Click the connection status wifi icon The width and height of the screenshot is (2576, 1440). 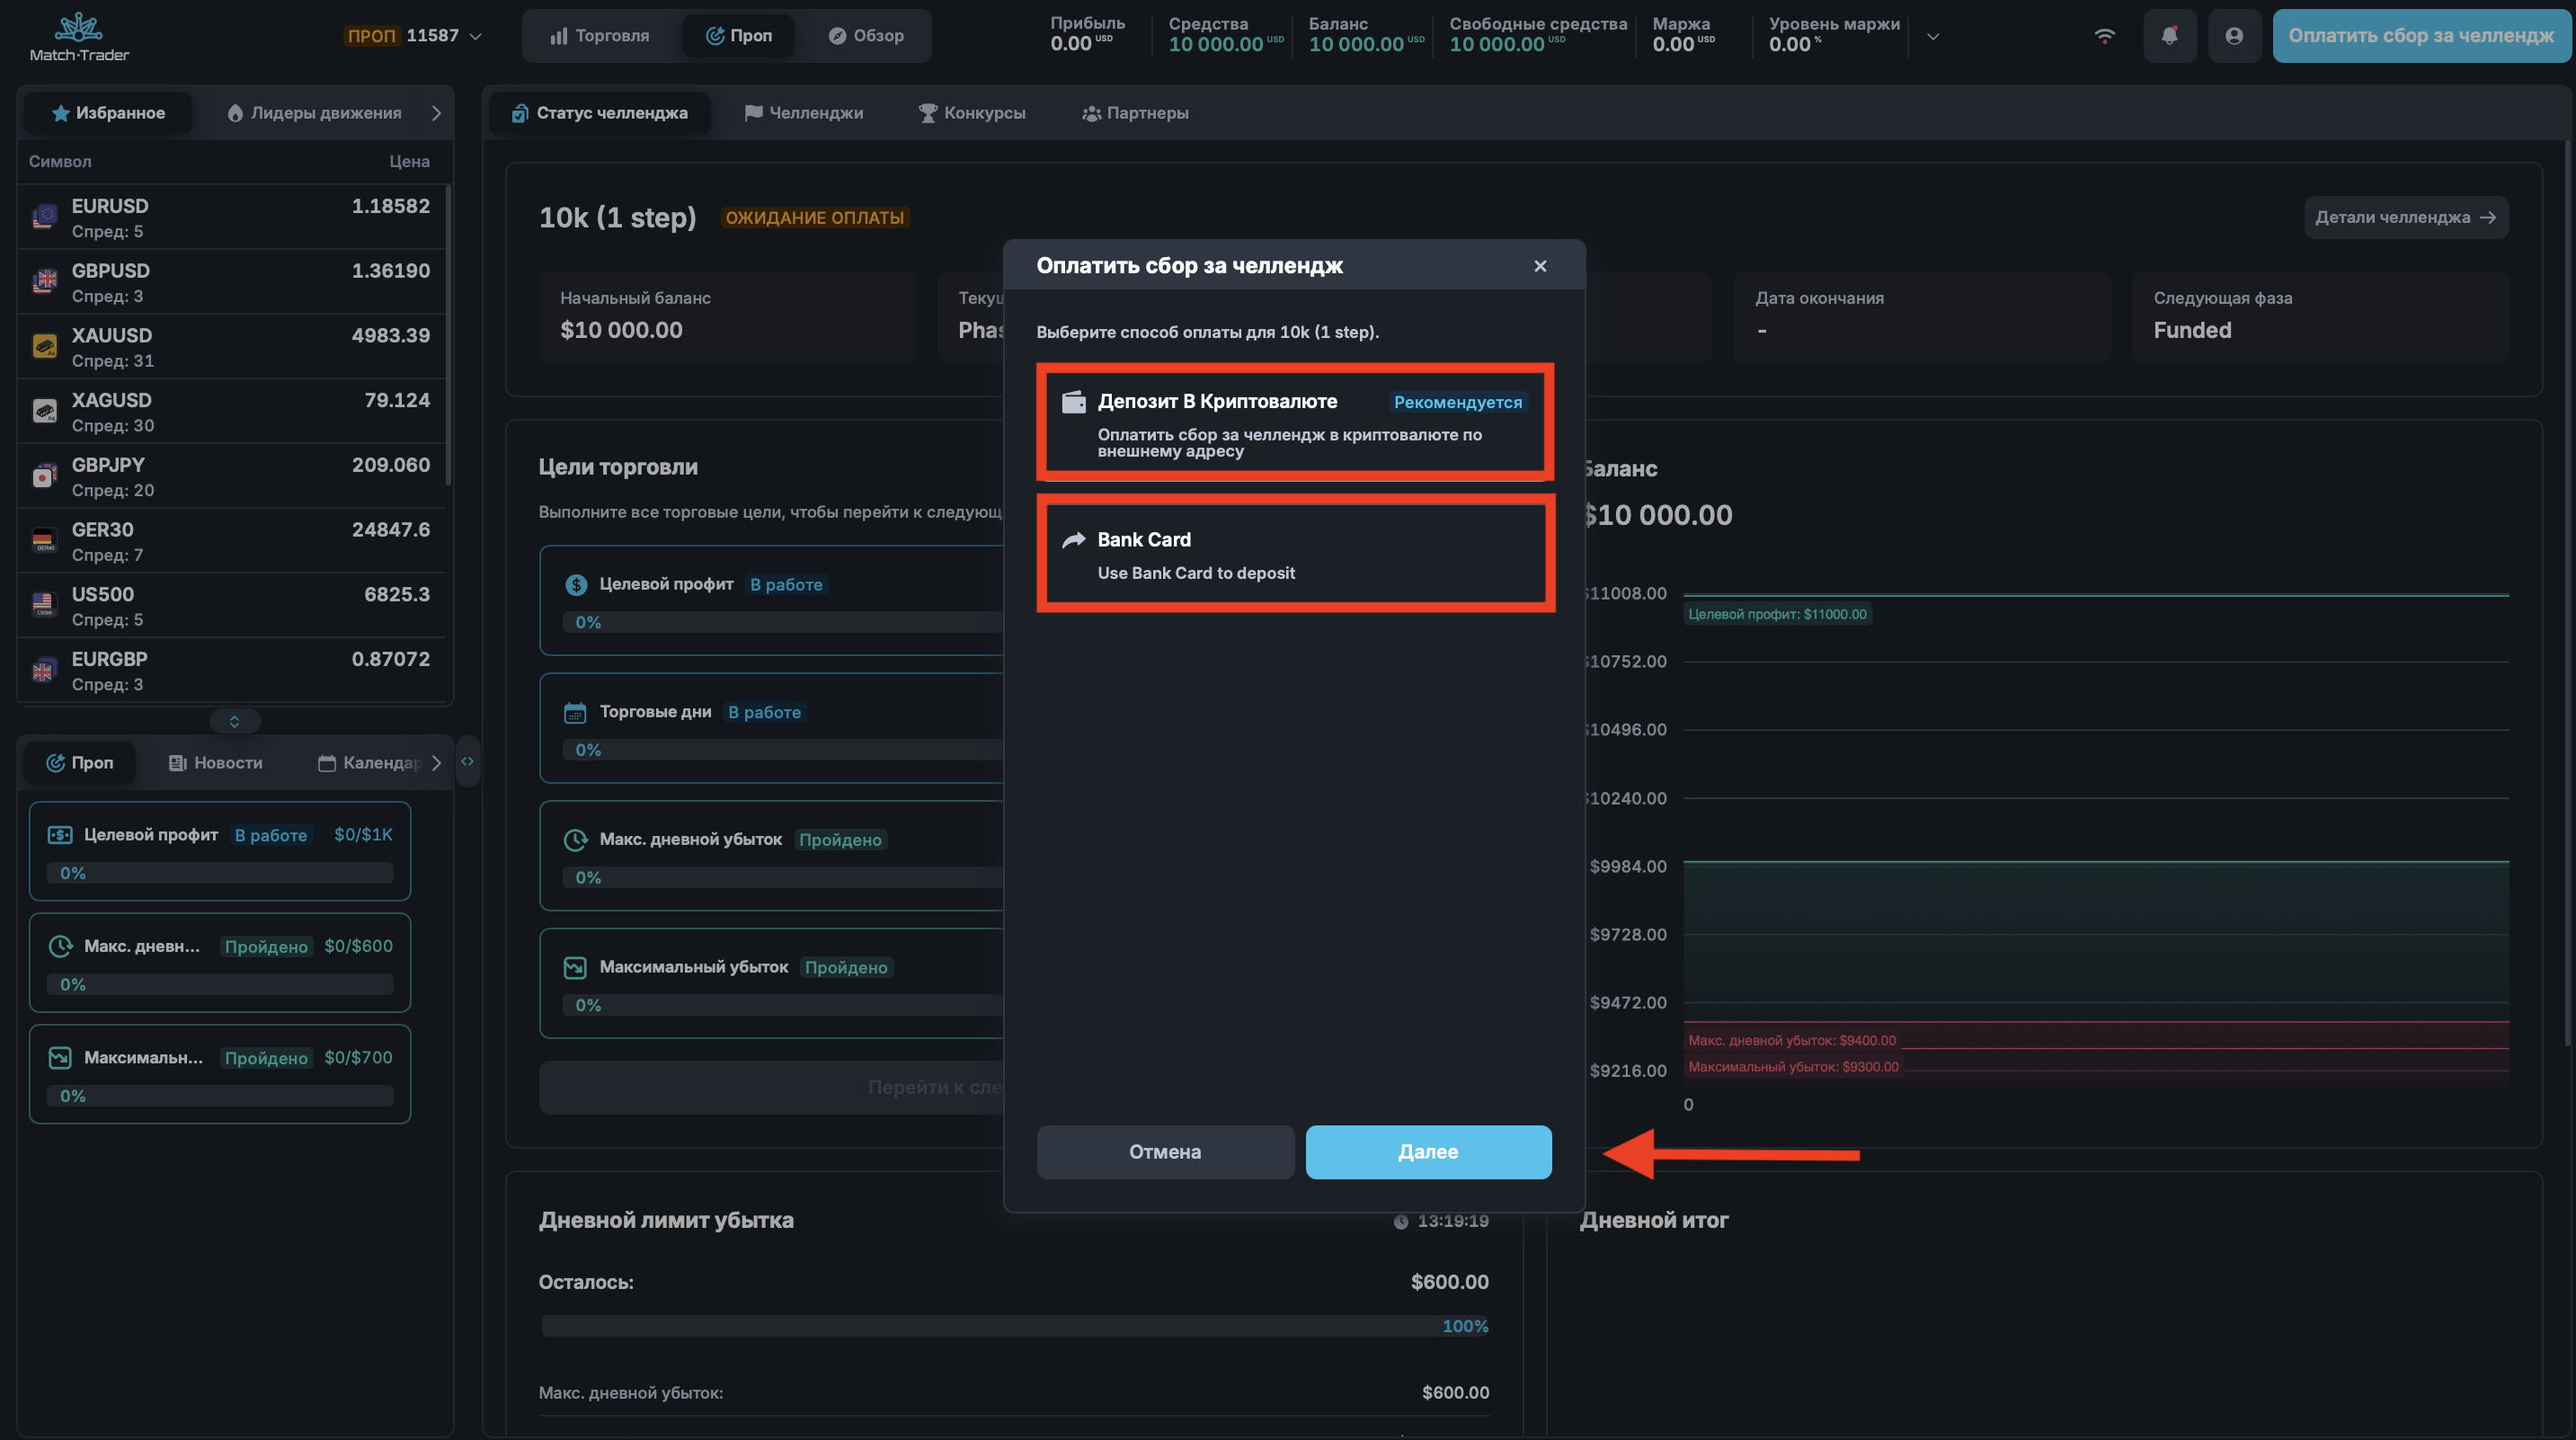[2105, 36]
